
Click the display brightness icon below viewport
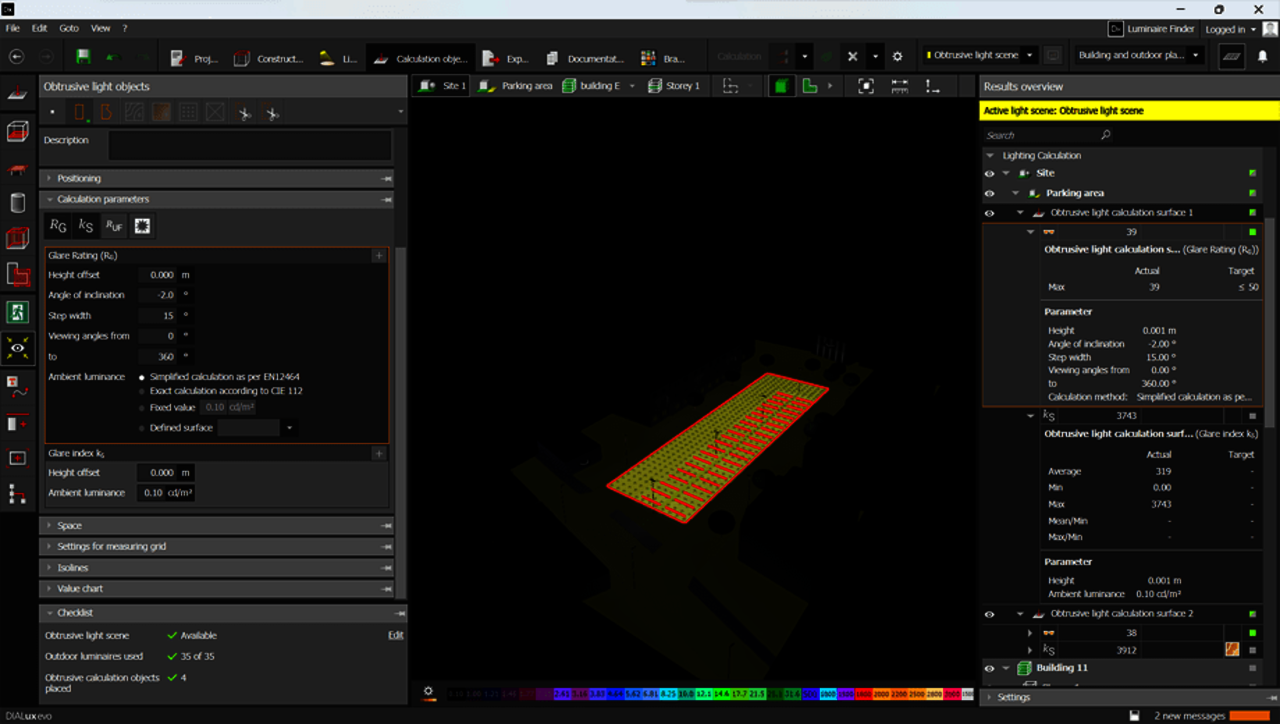pyautogui.click(x=428, y=691)
